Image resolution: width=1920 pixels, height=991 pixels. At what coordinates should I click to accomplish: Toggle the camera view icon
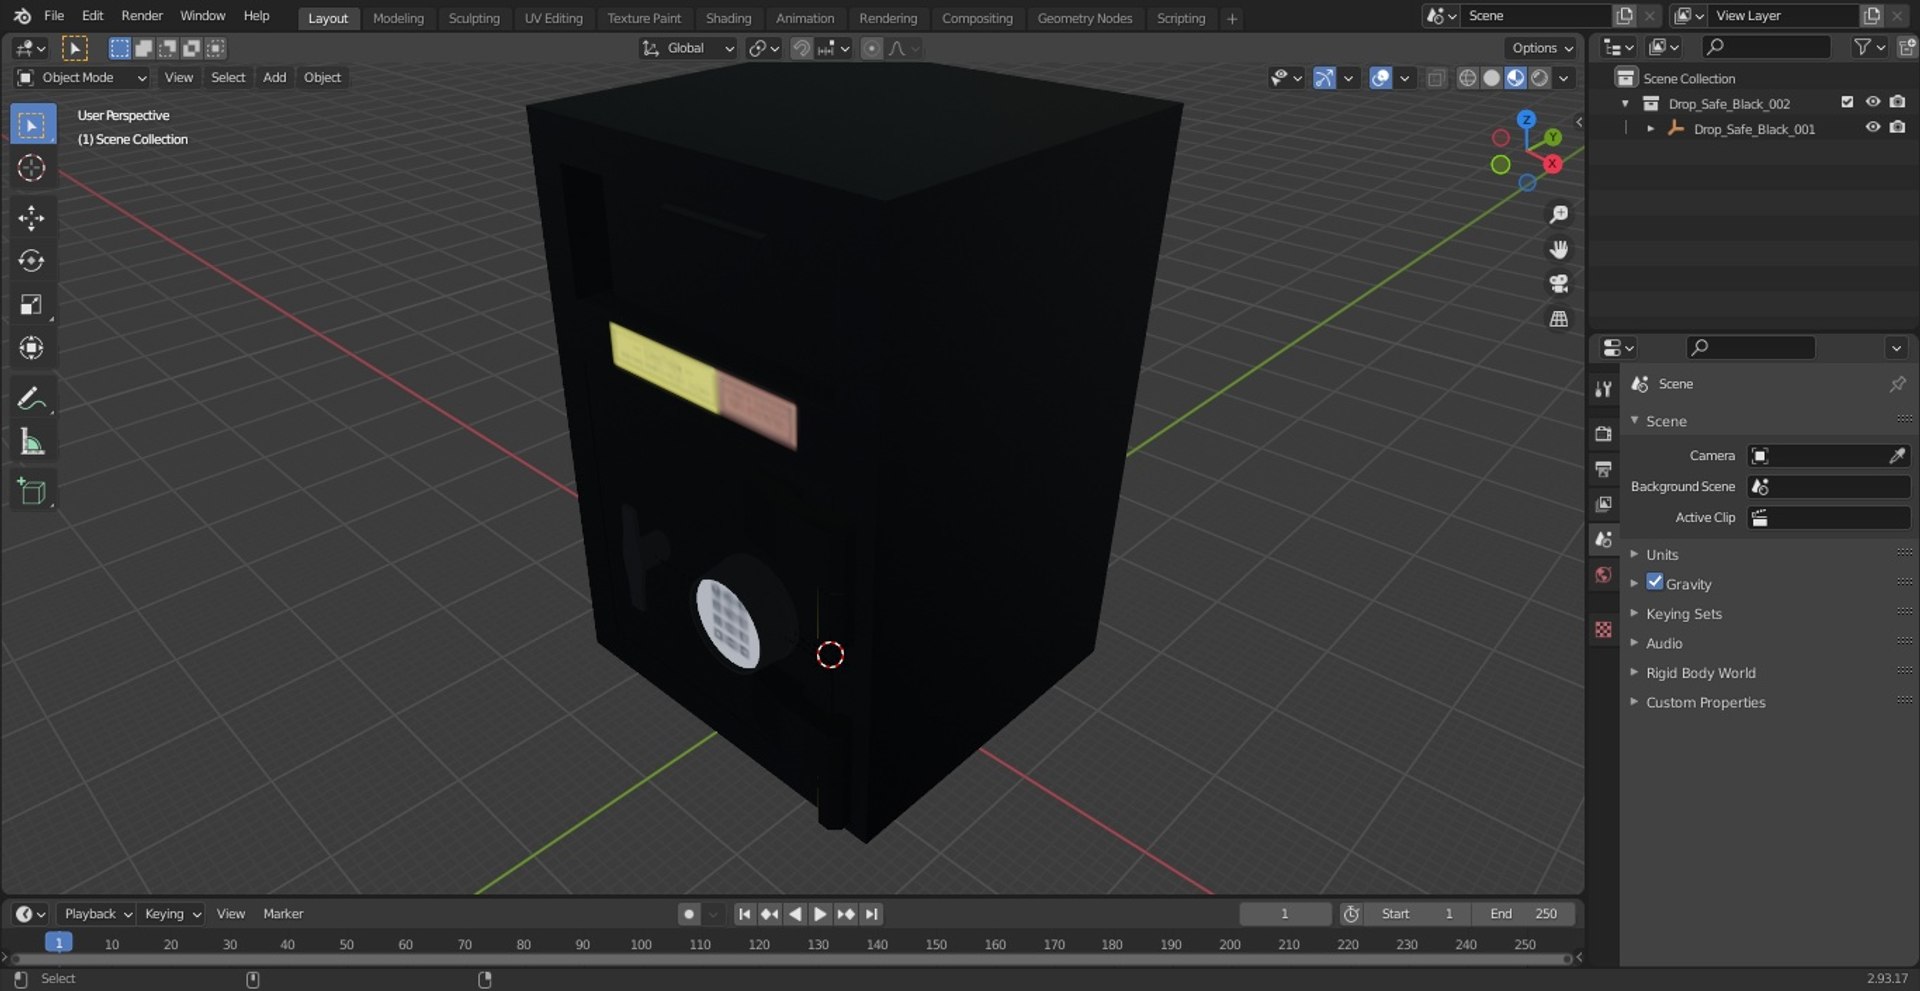[x=1558, y=284]
